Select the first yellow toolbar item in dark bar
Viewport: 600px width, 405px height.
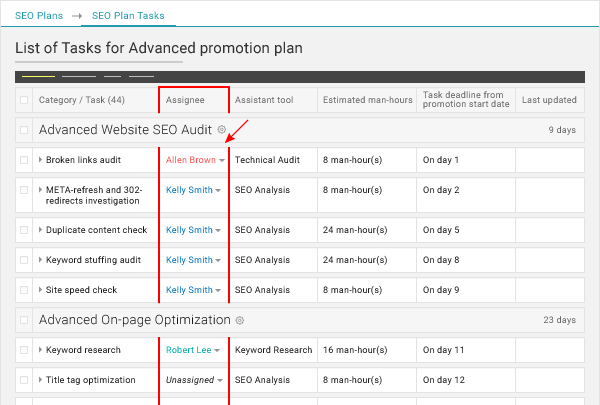click(38, 77)
